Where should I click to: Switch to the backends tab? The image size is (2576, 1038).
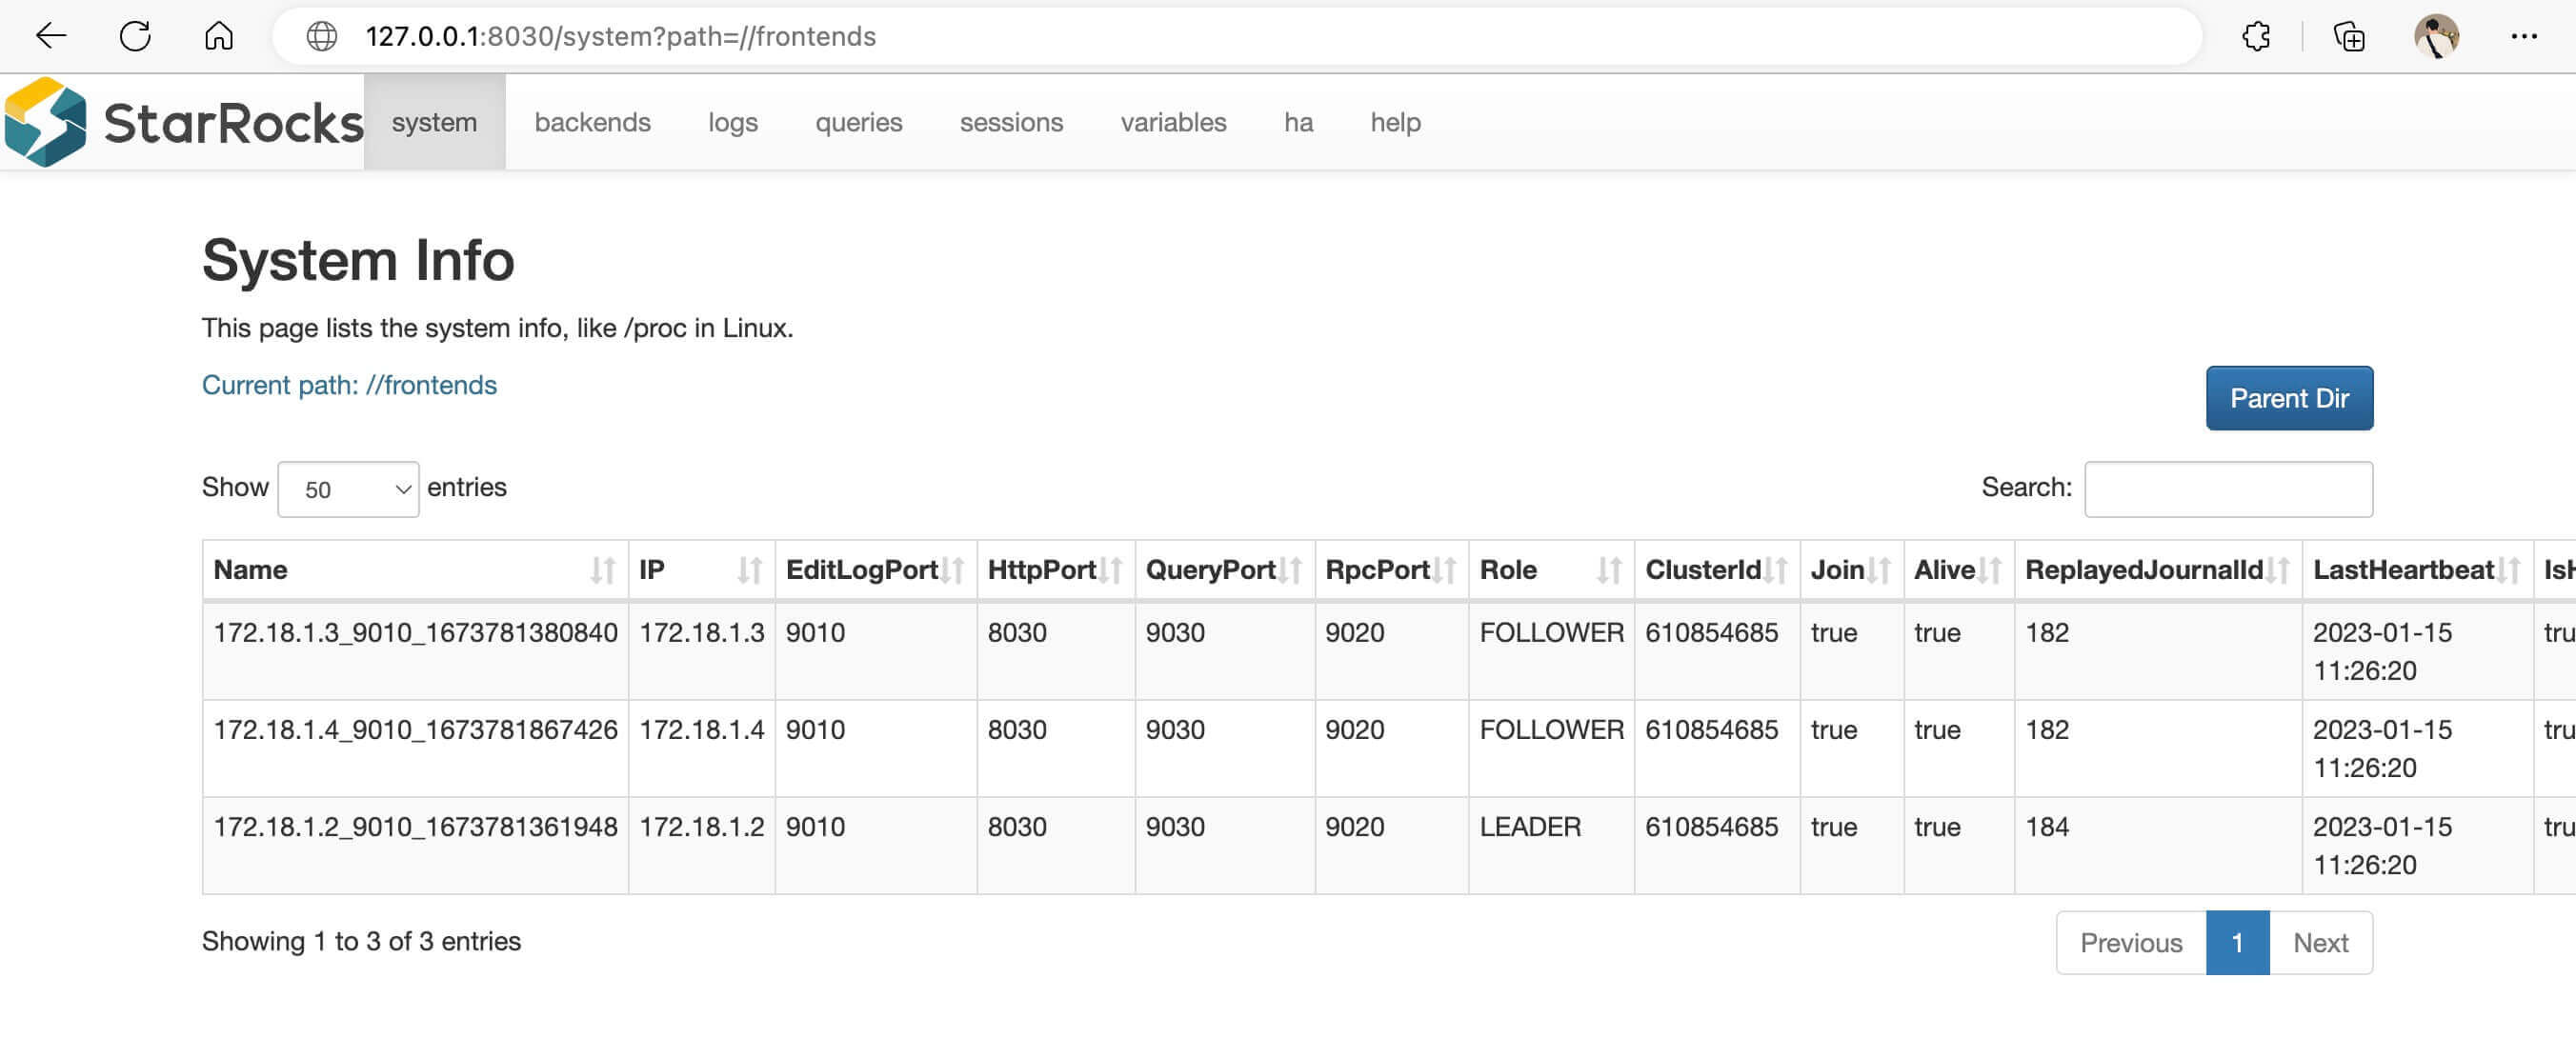(x=592, y=122)
